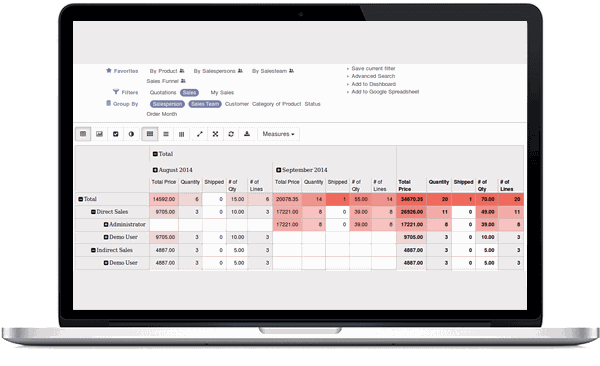Viewport: 600px width, 366px height.
Task: Click the Favorites star icon
Action: pyautogui.click(x=109, y=70)
